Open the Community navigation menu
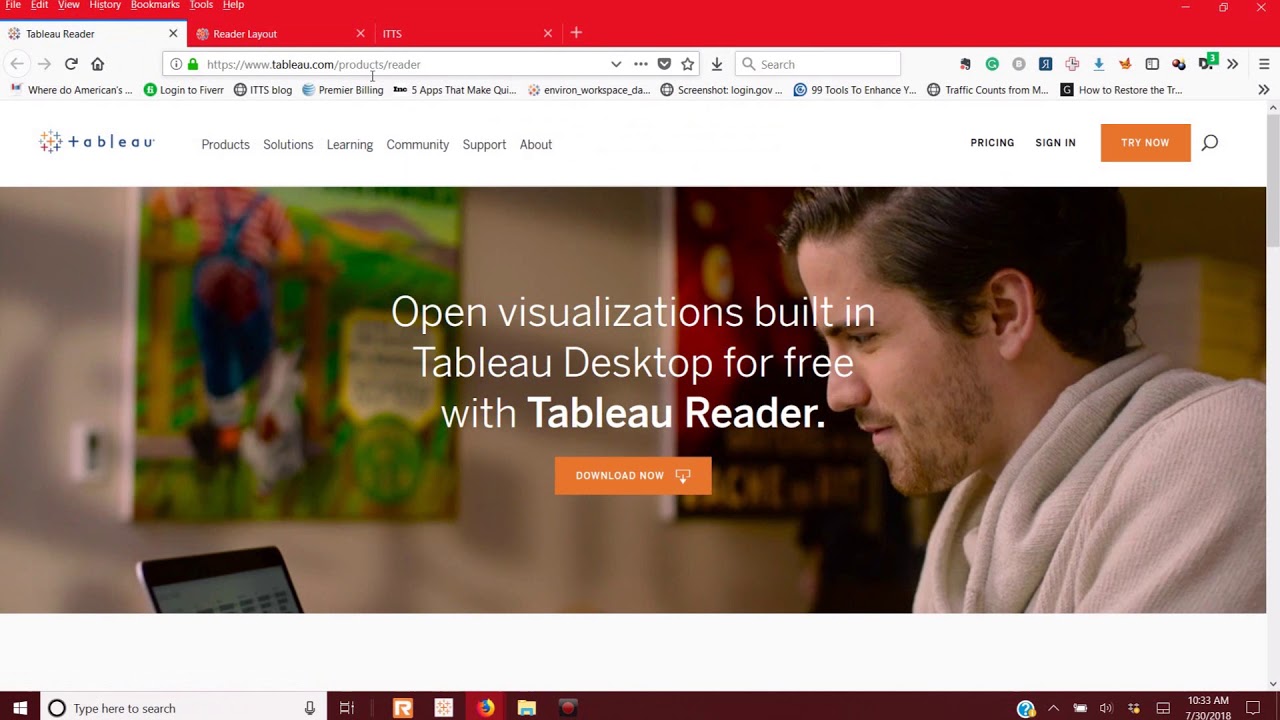The height and width of the screenshot is (720, 1280). (417, 144)
